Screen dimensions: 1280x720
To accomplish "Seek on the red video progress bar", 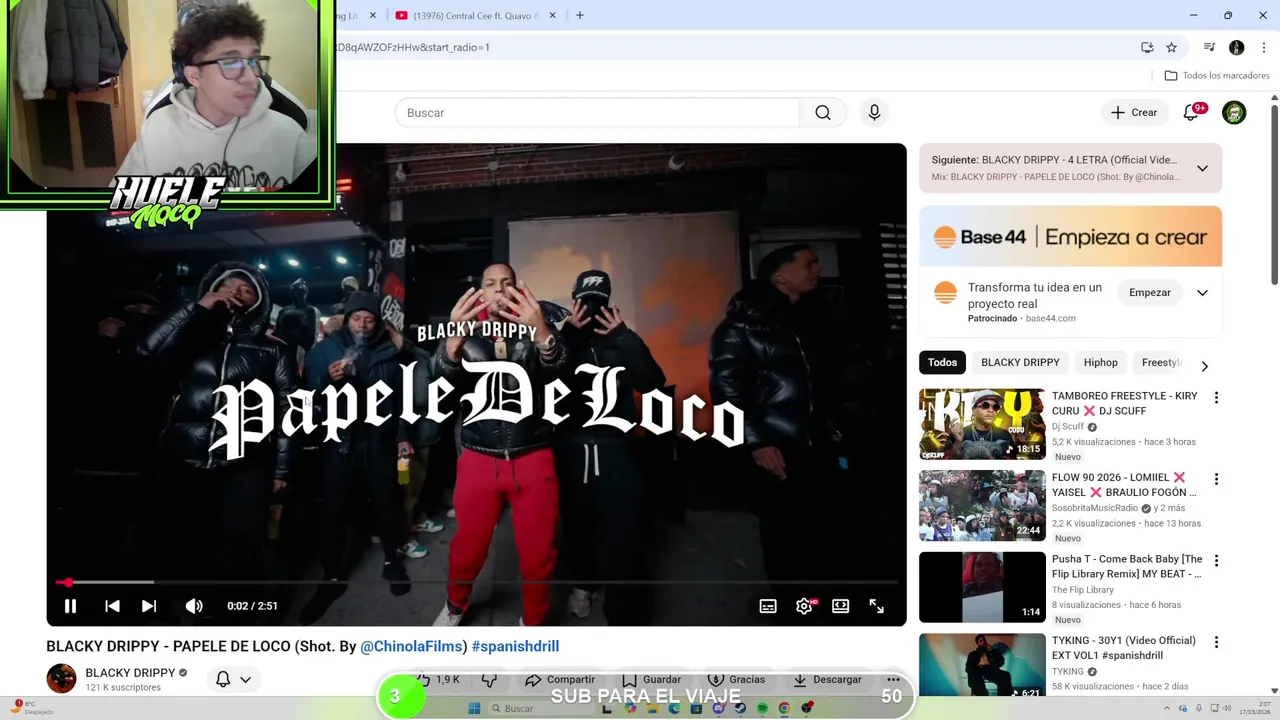I will point(476,582).
